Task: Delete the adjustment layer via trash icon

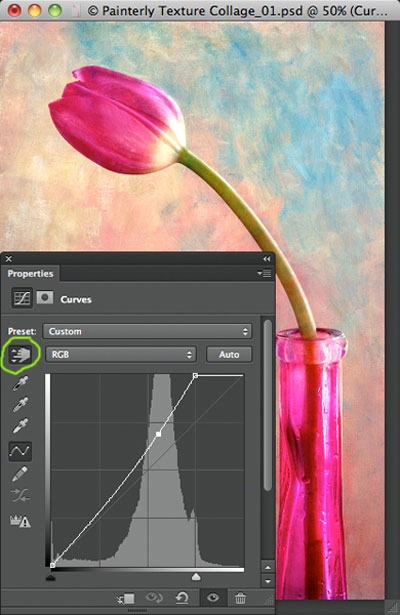Action: coord(240,598)
